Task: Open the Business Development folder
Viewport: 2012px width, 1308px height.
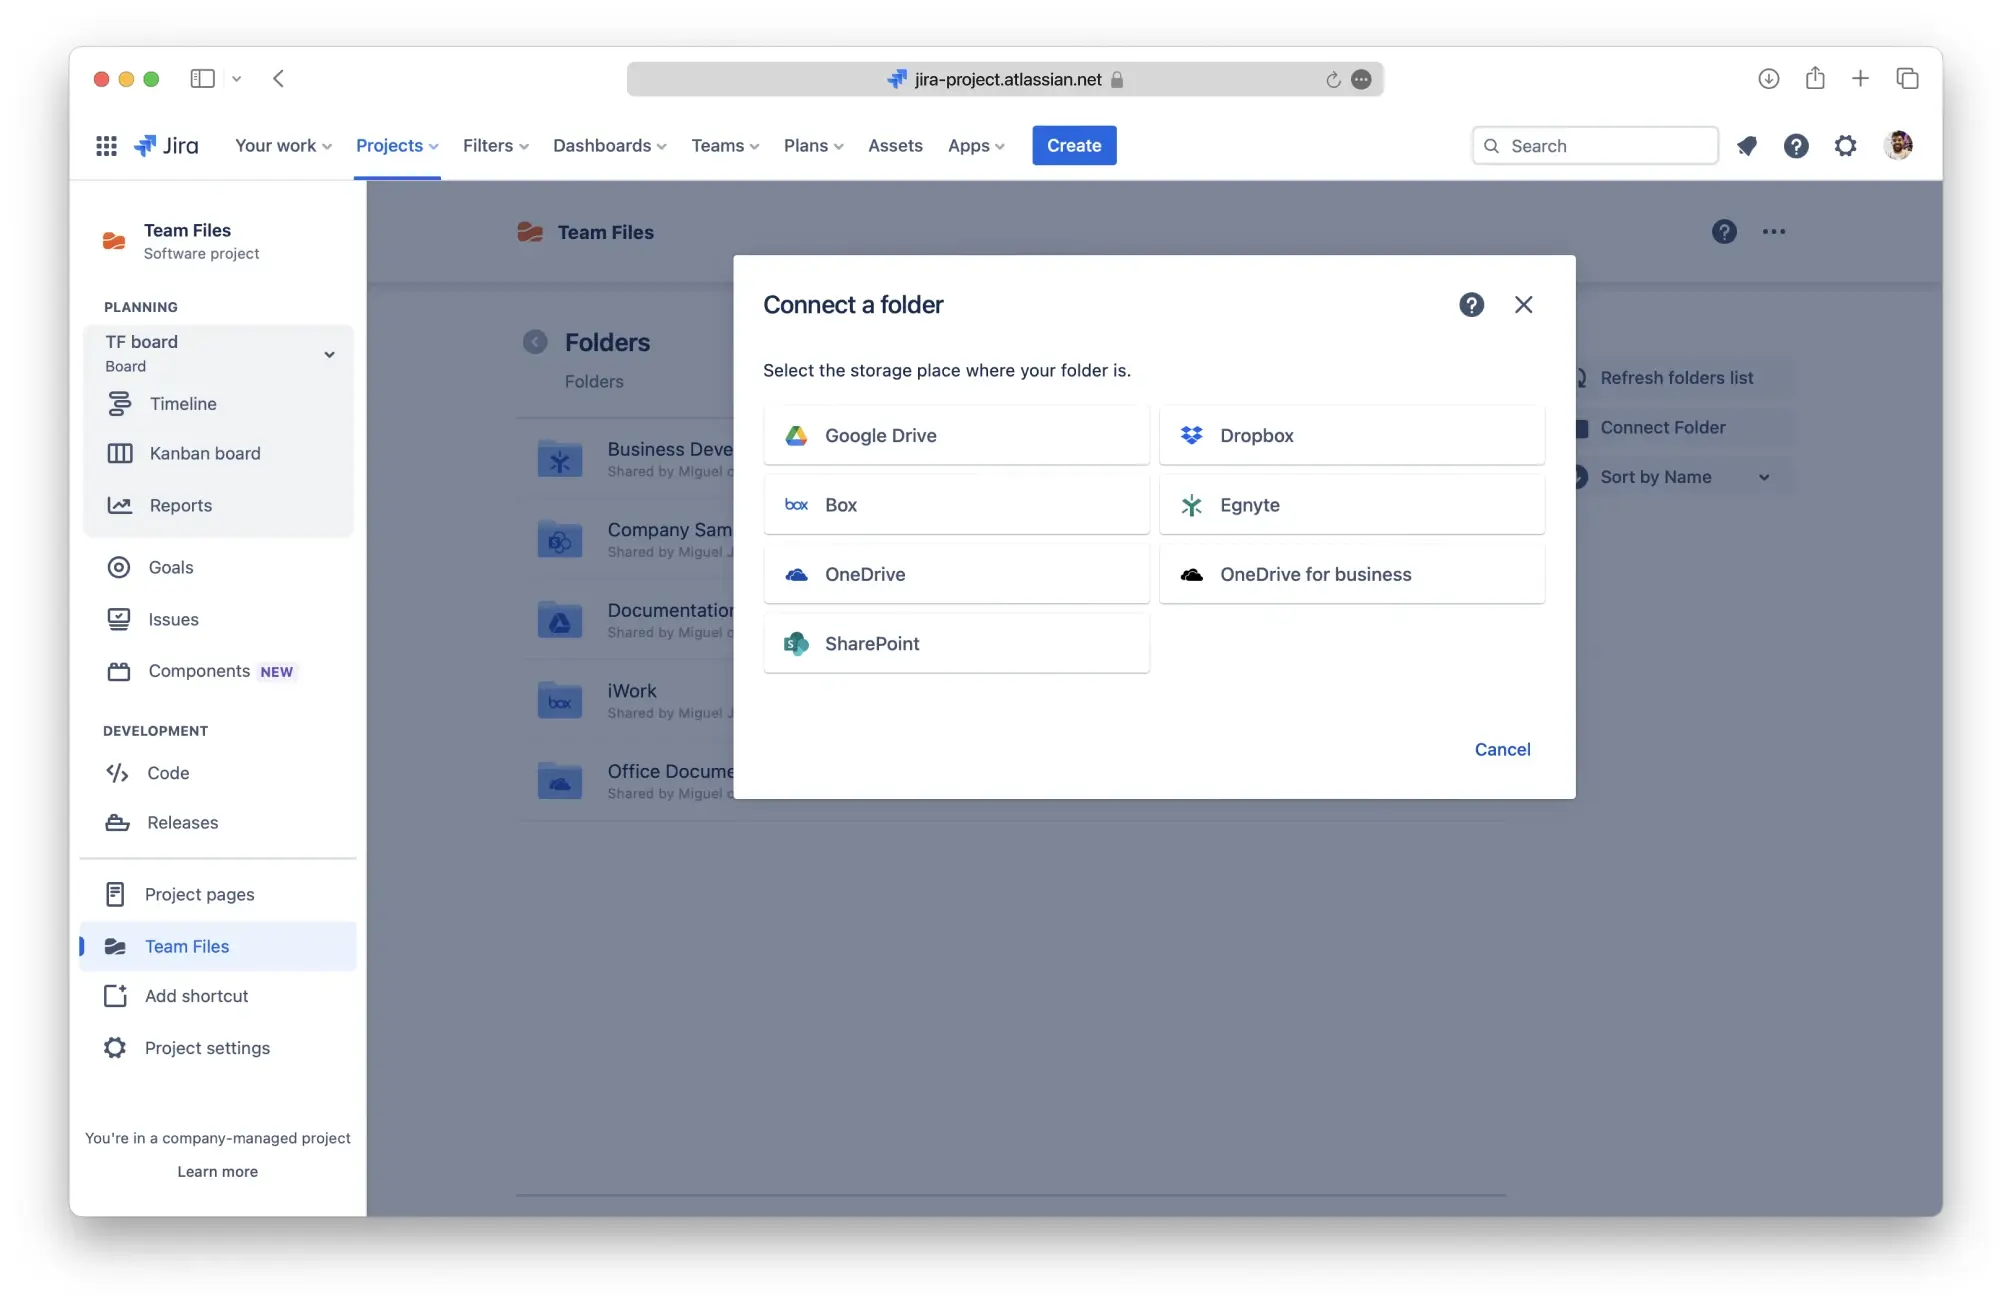Action: [634, 459]
